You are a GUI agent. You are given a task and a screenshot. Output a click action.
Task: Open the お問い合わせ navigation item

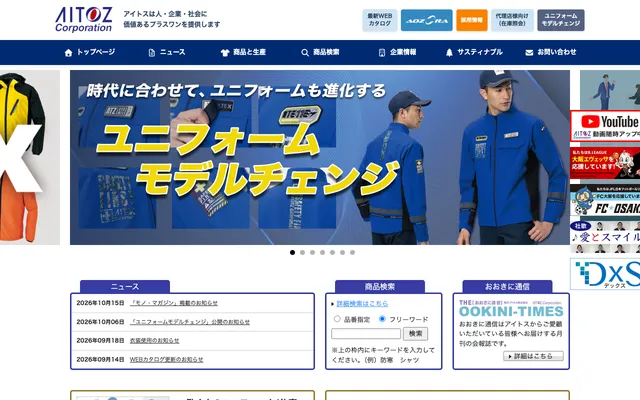tap(557, 52)
